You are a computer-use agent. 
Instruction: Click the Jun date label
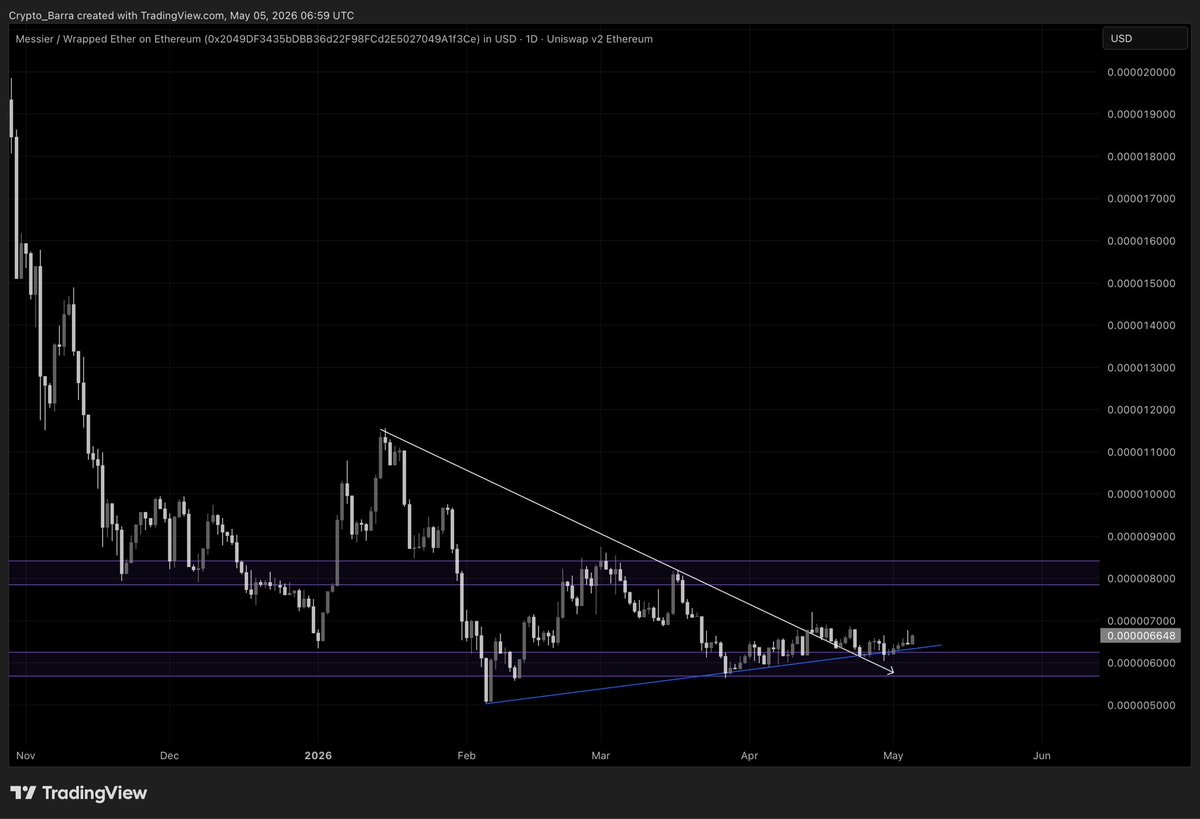point(1042,756)
